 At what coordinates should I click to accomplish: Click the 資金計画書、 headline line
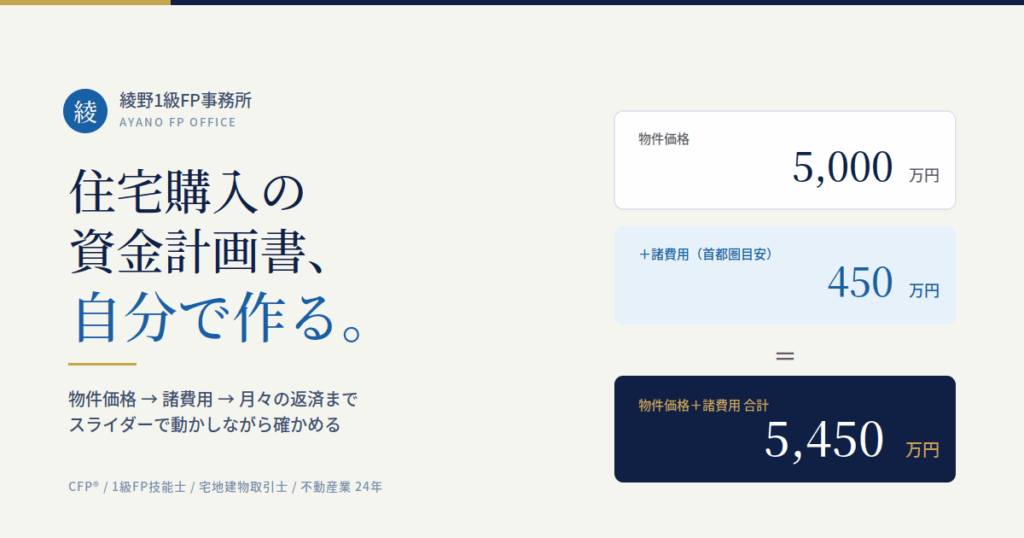pos(198,251)
